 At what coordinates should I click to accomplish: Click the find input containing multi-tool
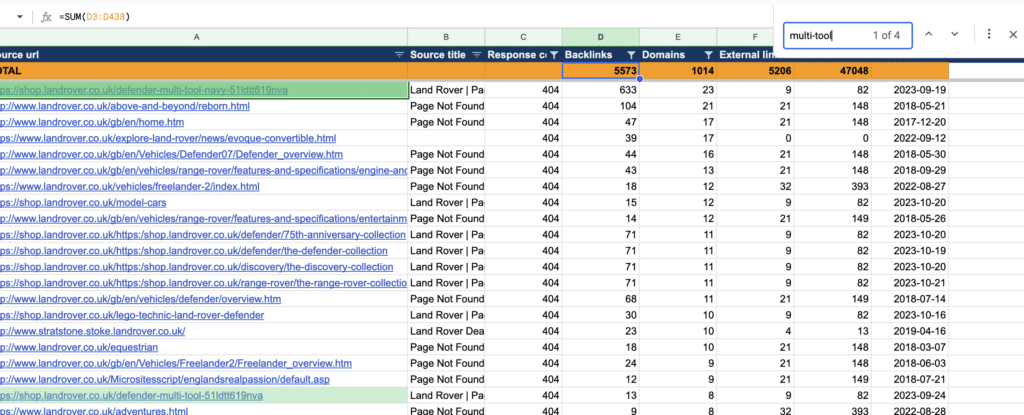(848, 35)
